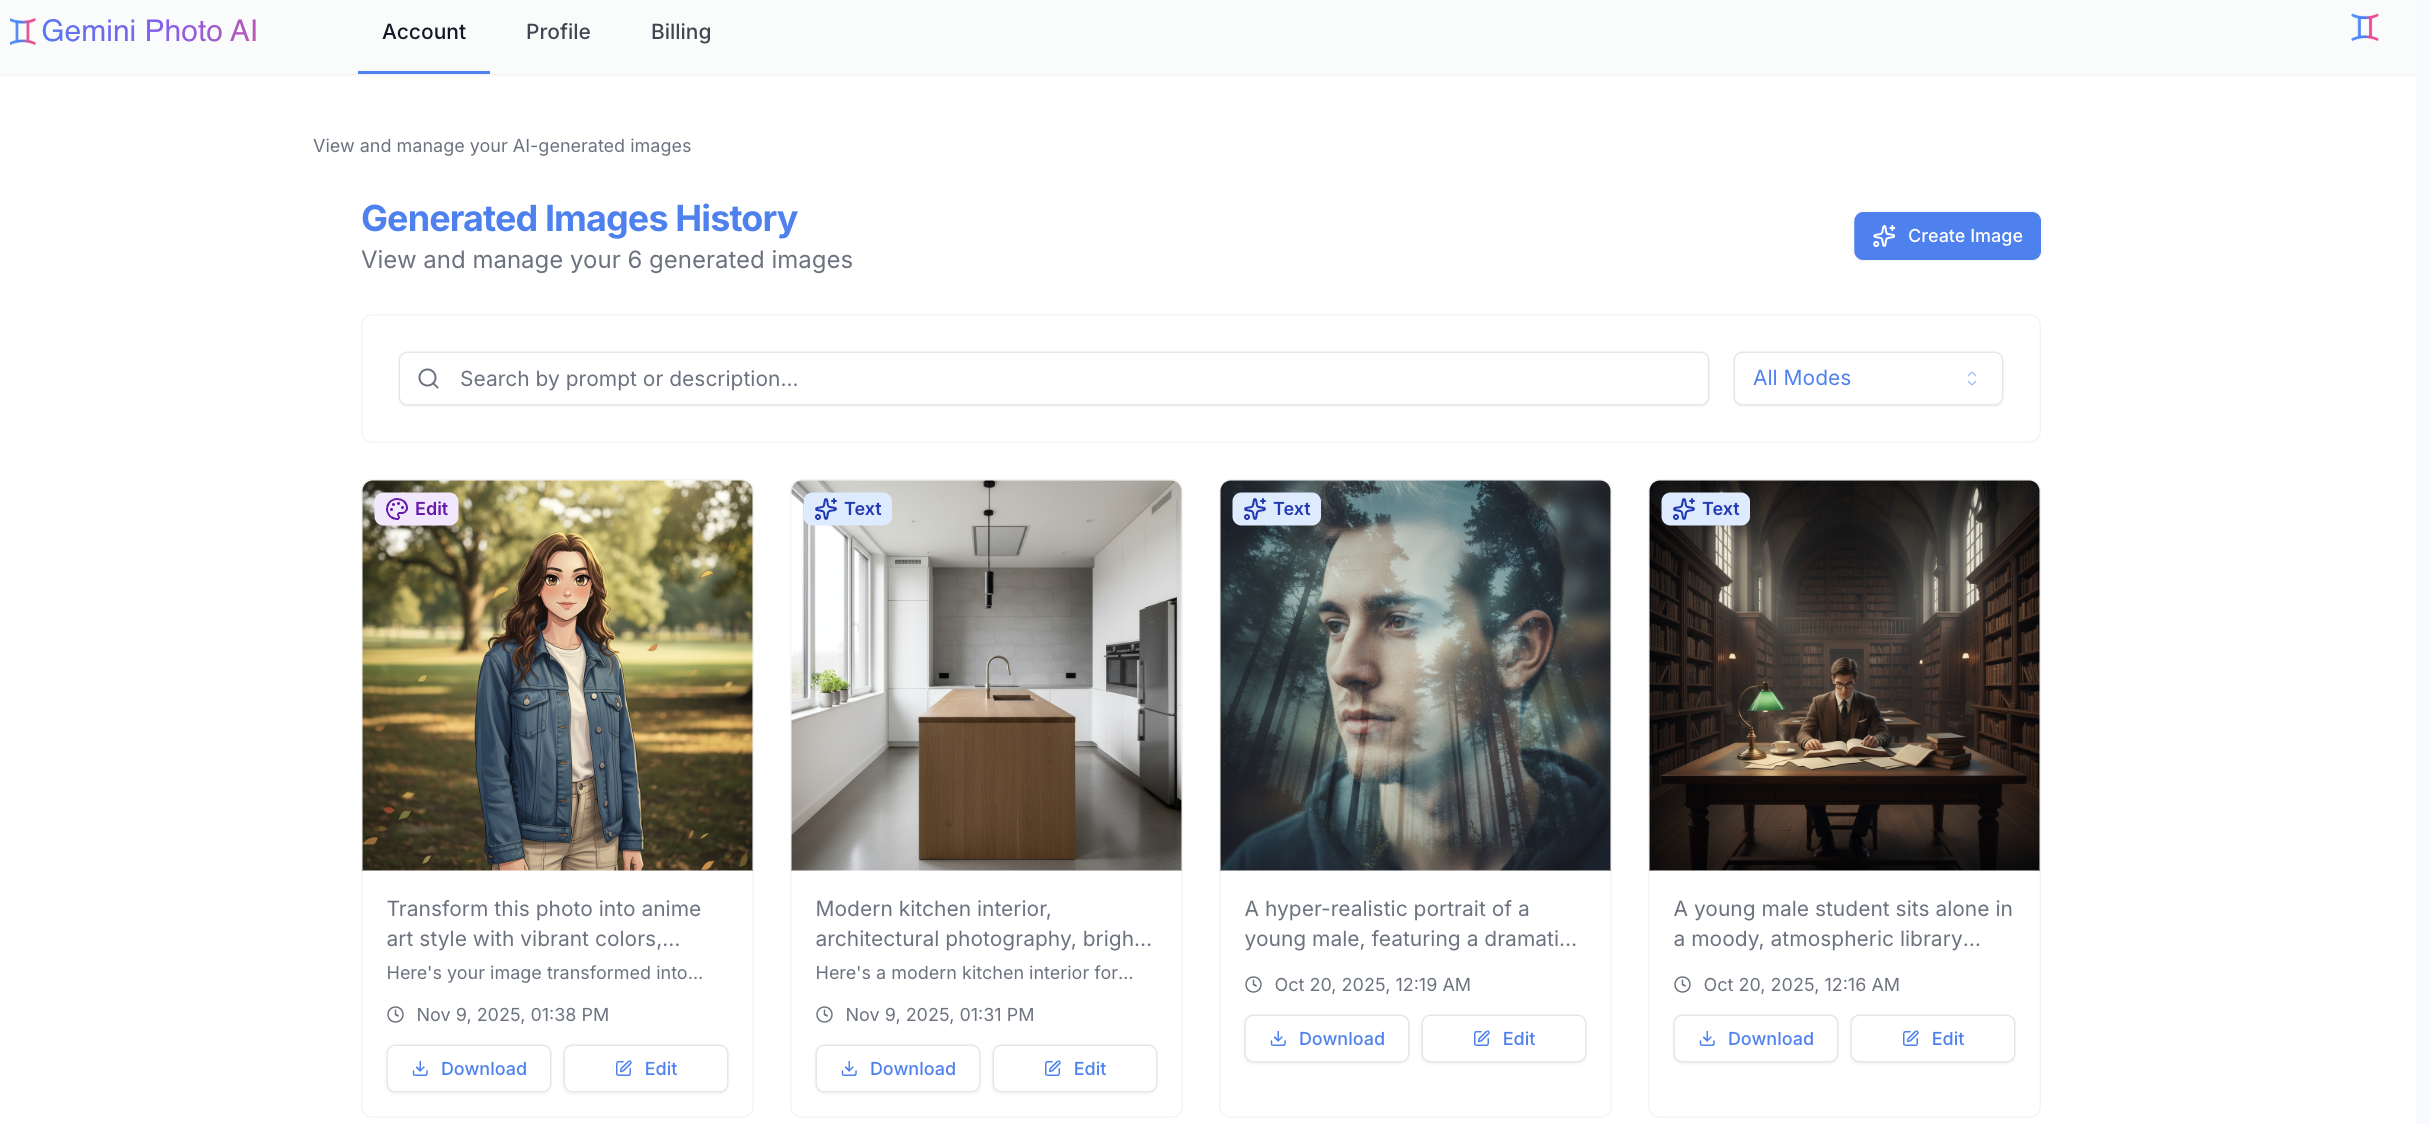The height and width of the screenshot is (1124, 2430).
Task: Download the modern kitchen interior image
Action: [896, 1068]
